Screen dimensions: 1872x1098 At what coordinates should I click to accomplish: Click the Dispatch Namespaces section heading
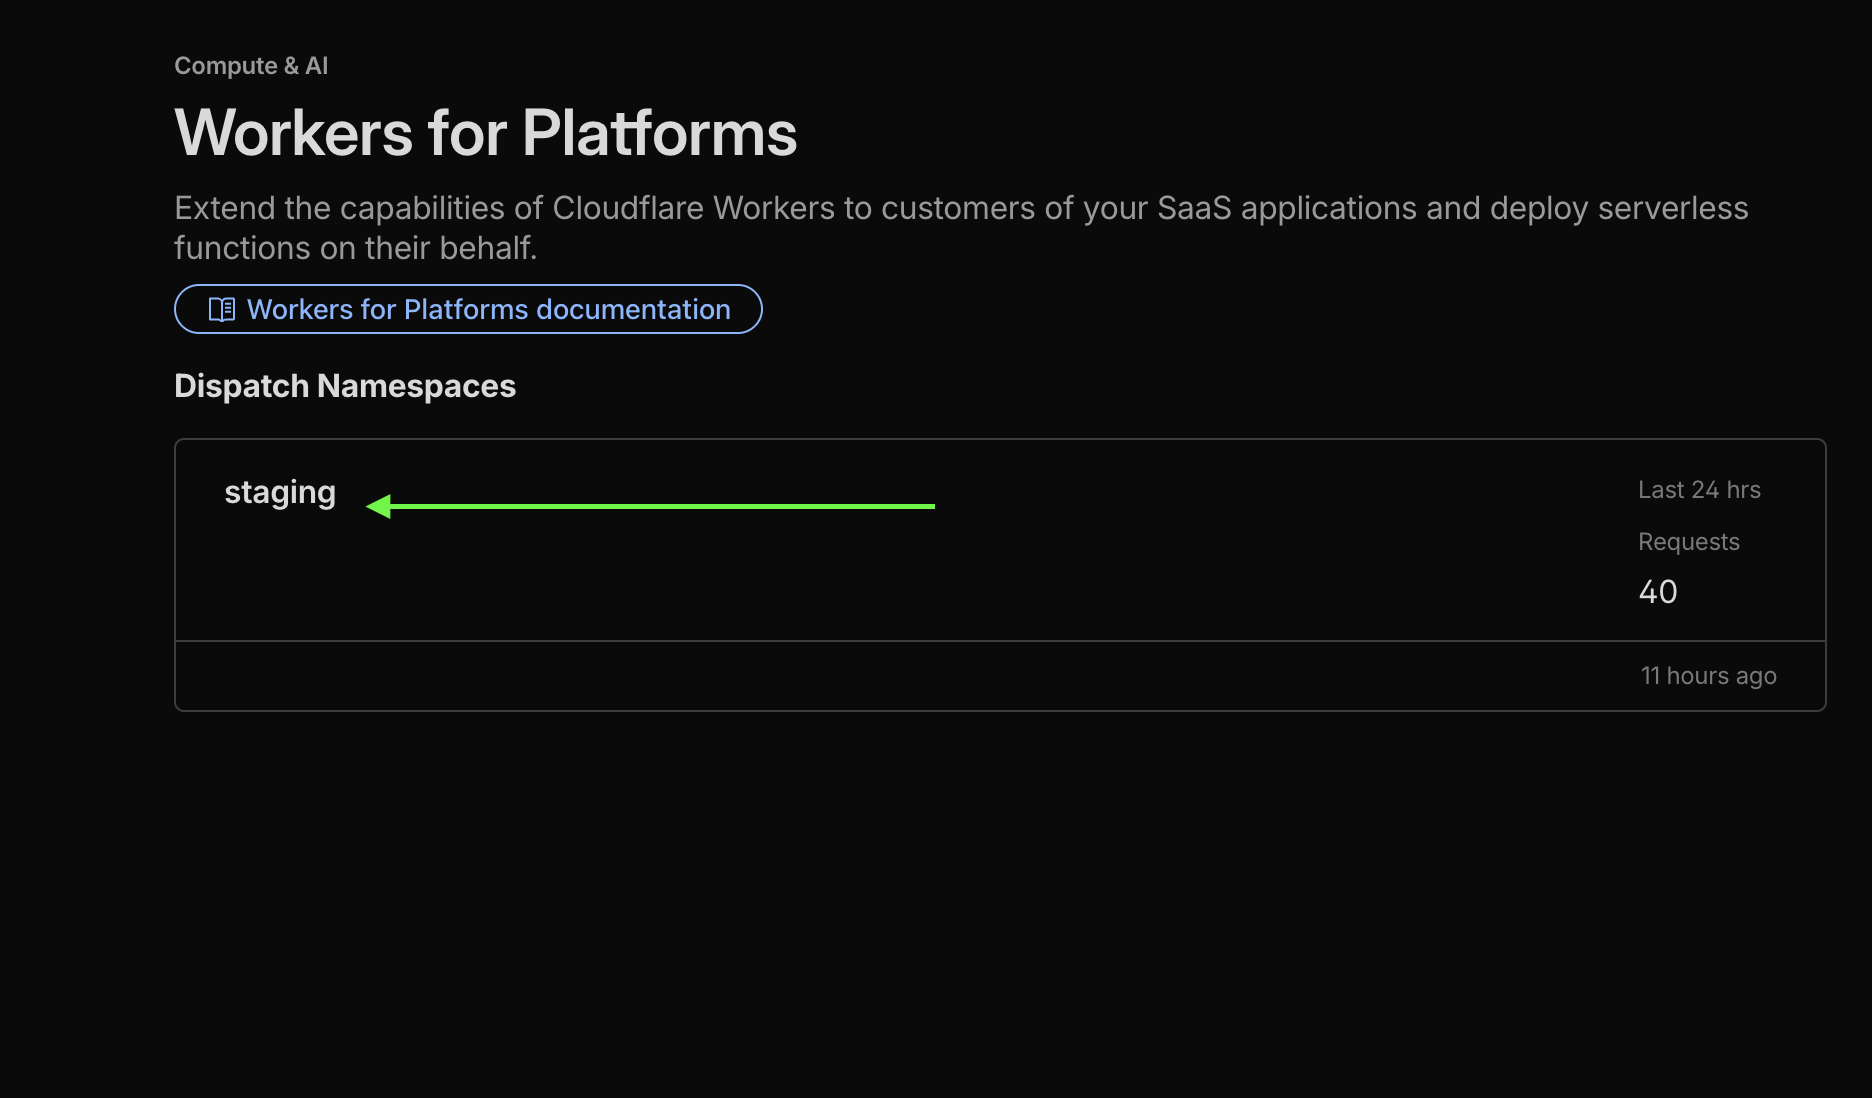click(345, 386)
